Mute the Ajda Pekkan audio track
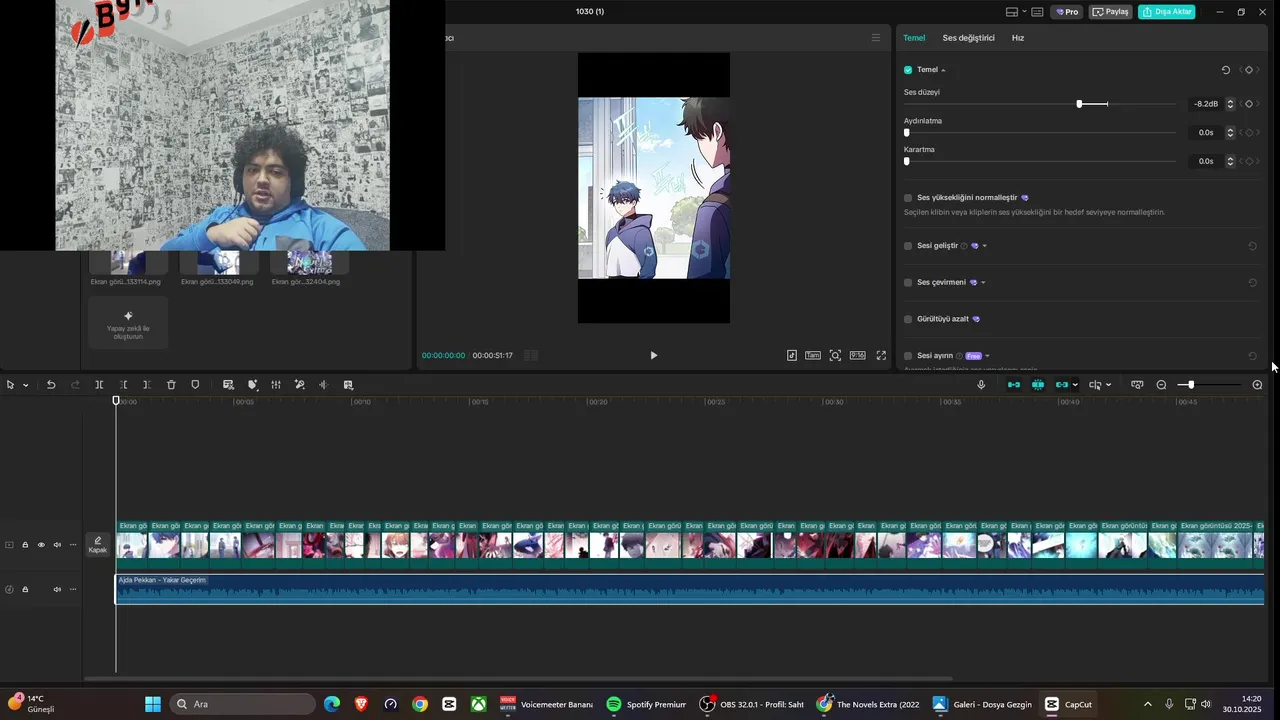 pos(57,589)
